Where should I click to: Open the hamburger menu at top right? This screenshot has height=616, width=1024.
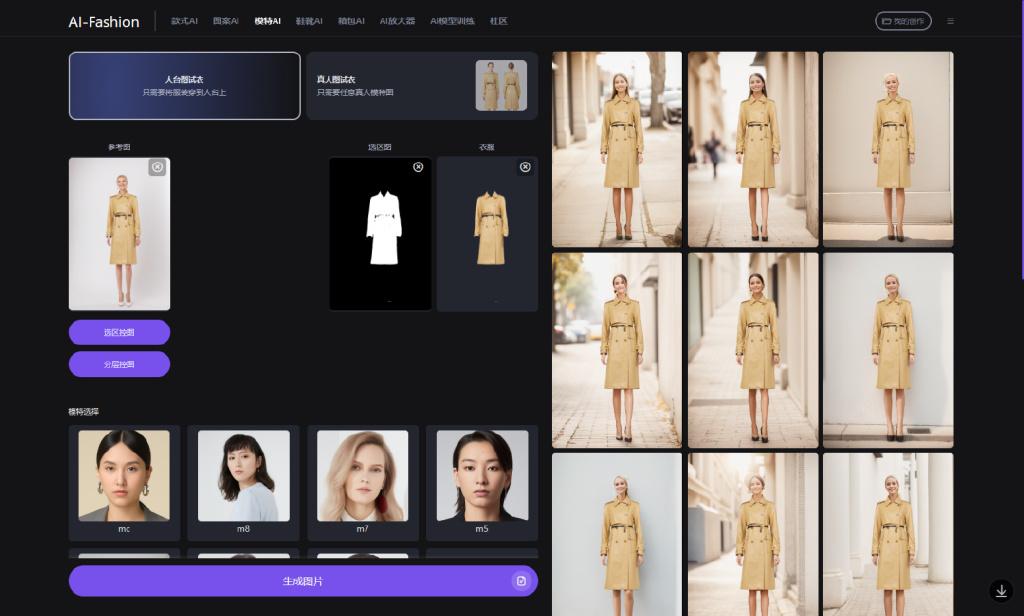coord(951,20)
